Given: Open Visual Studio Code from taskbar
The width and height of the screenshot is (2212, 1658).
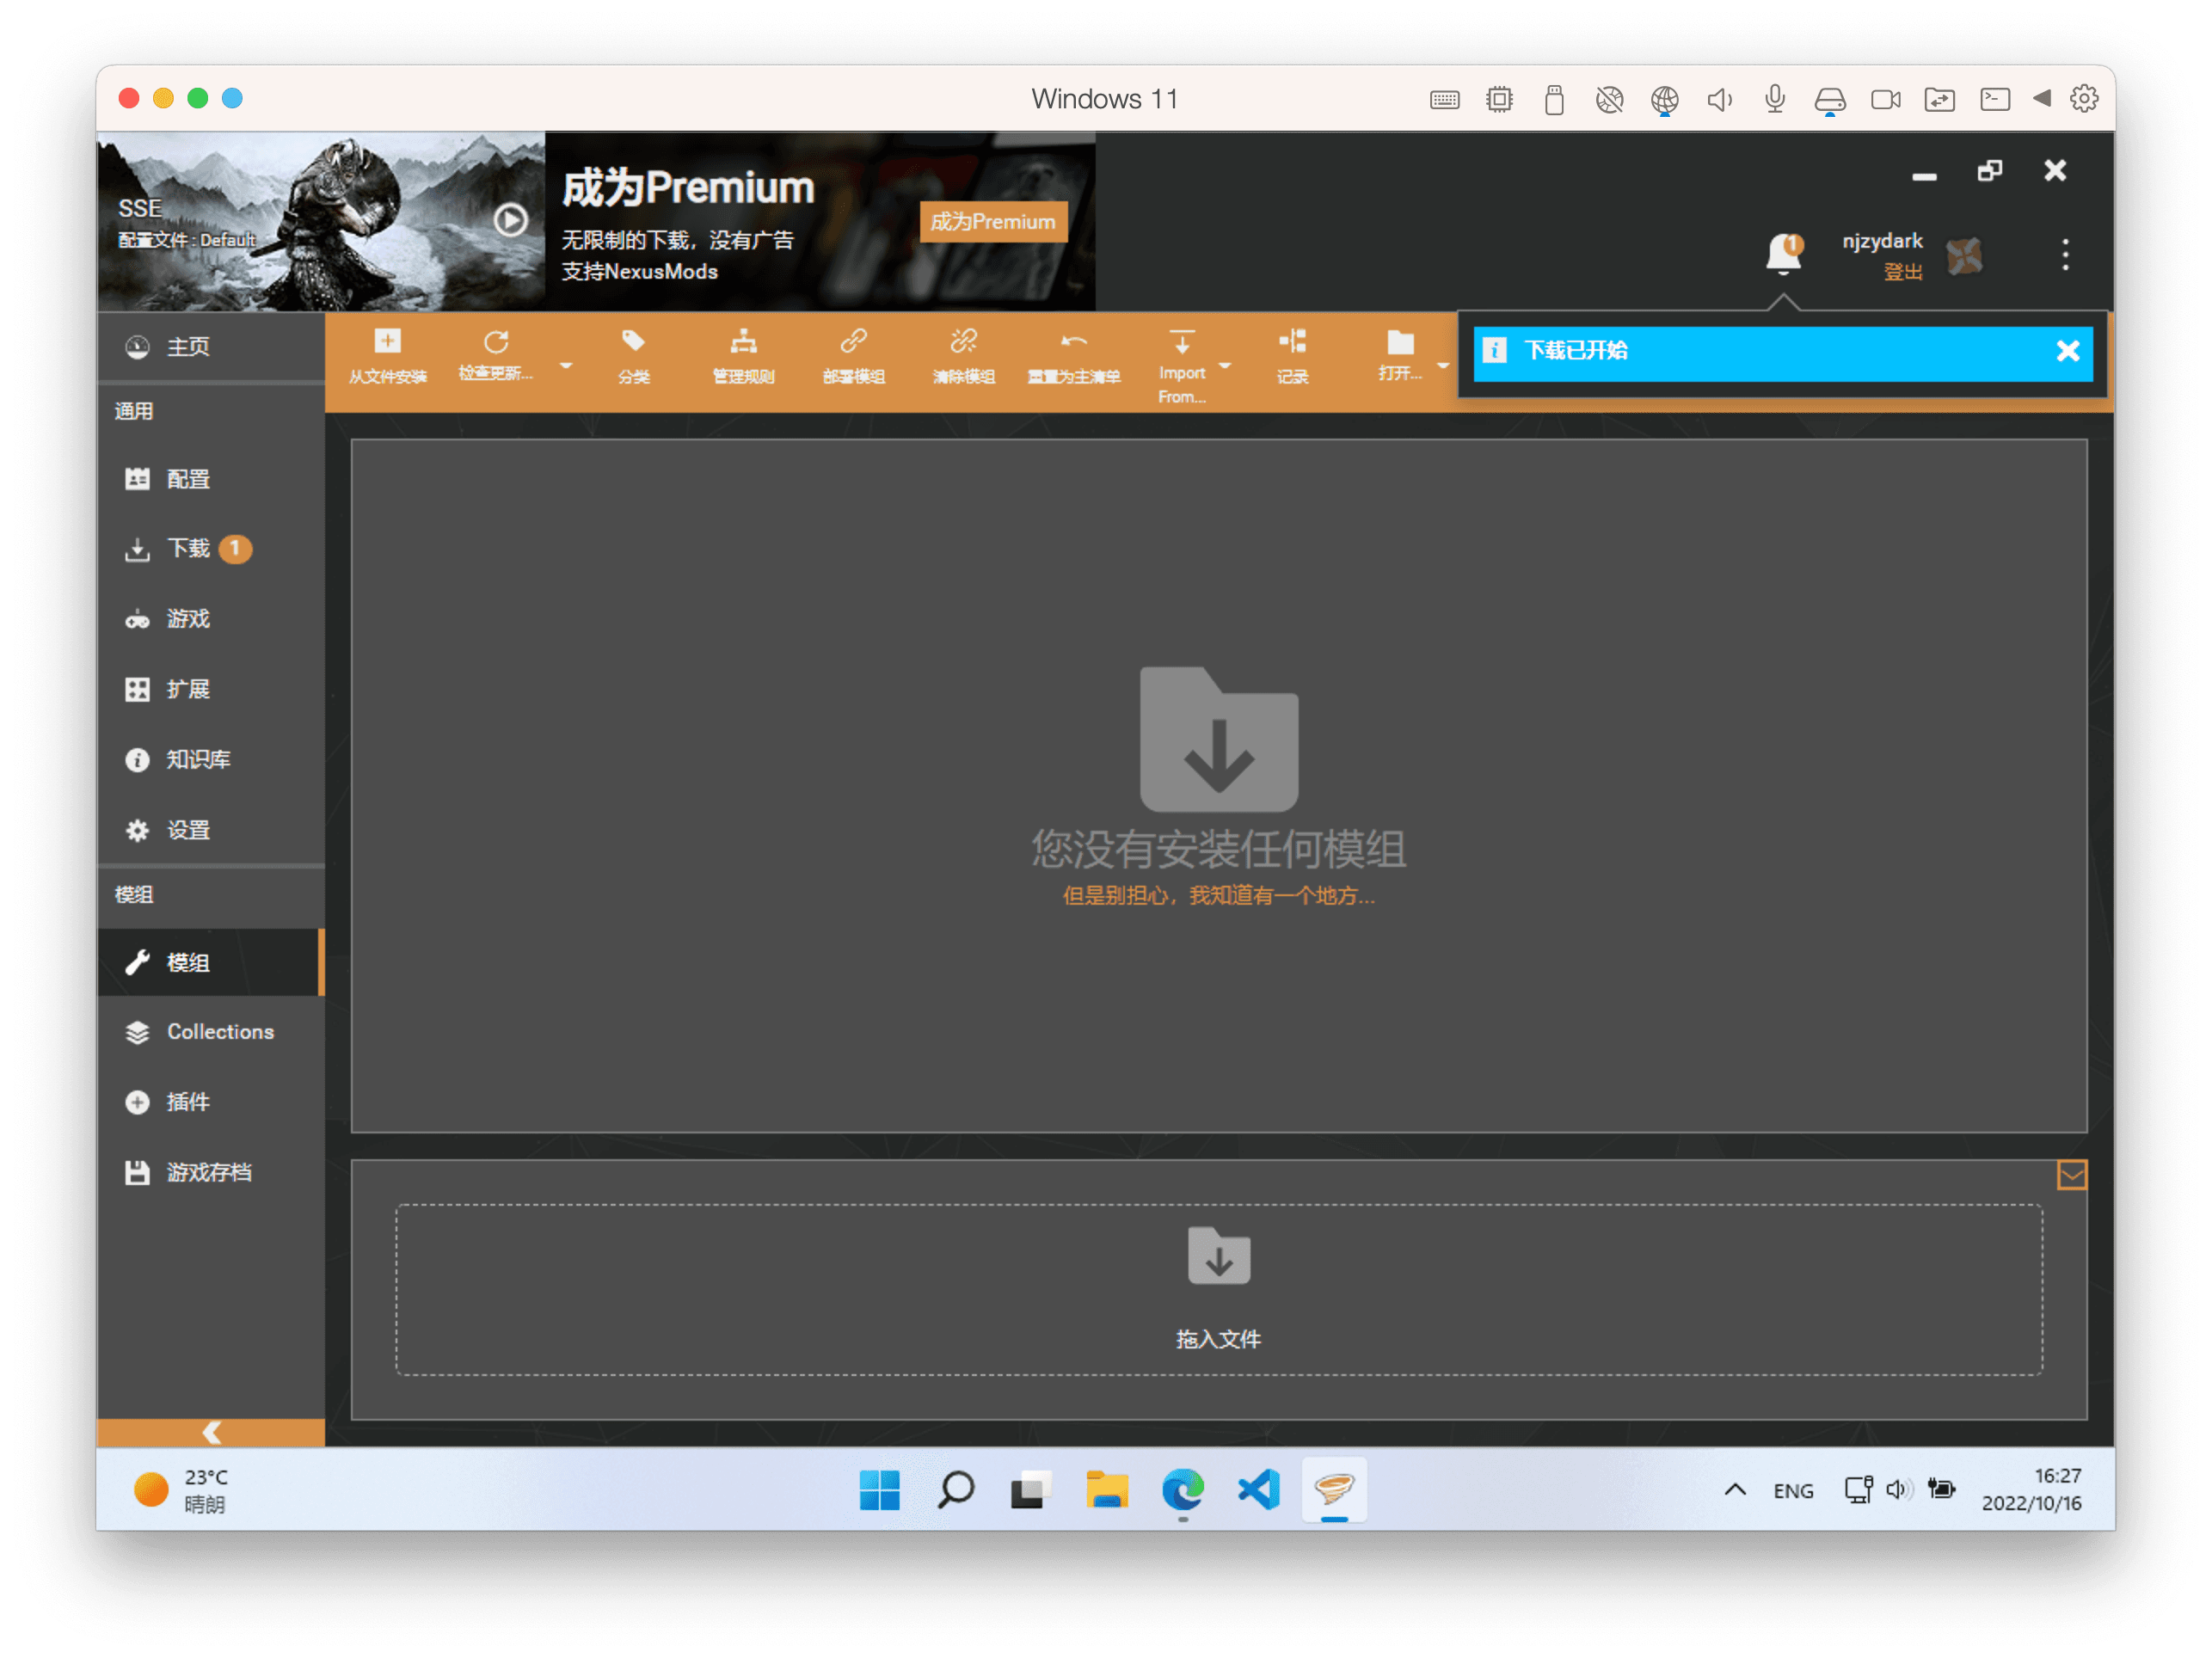Looking at the screenshot, I should tap(1259, 1490).
